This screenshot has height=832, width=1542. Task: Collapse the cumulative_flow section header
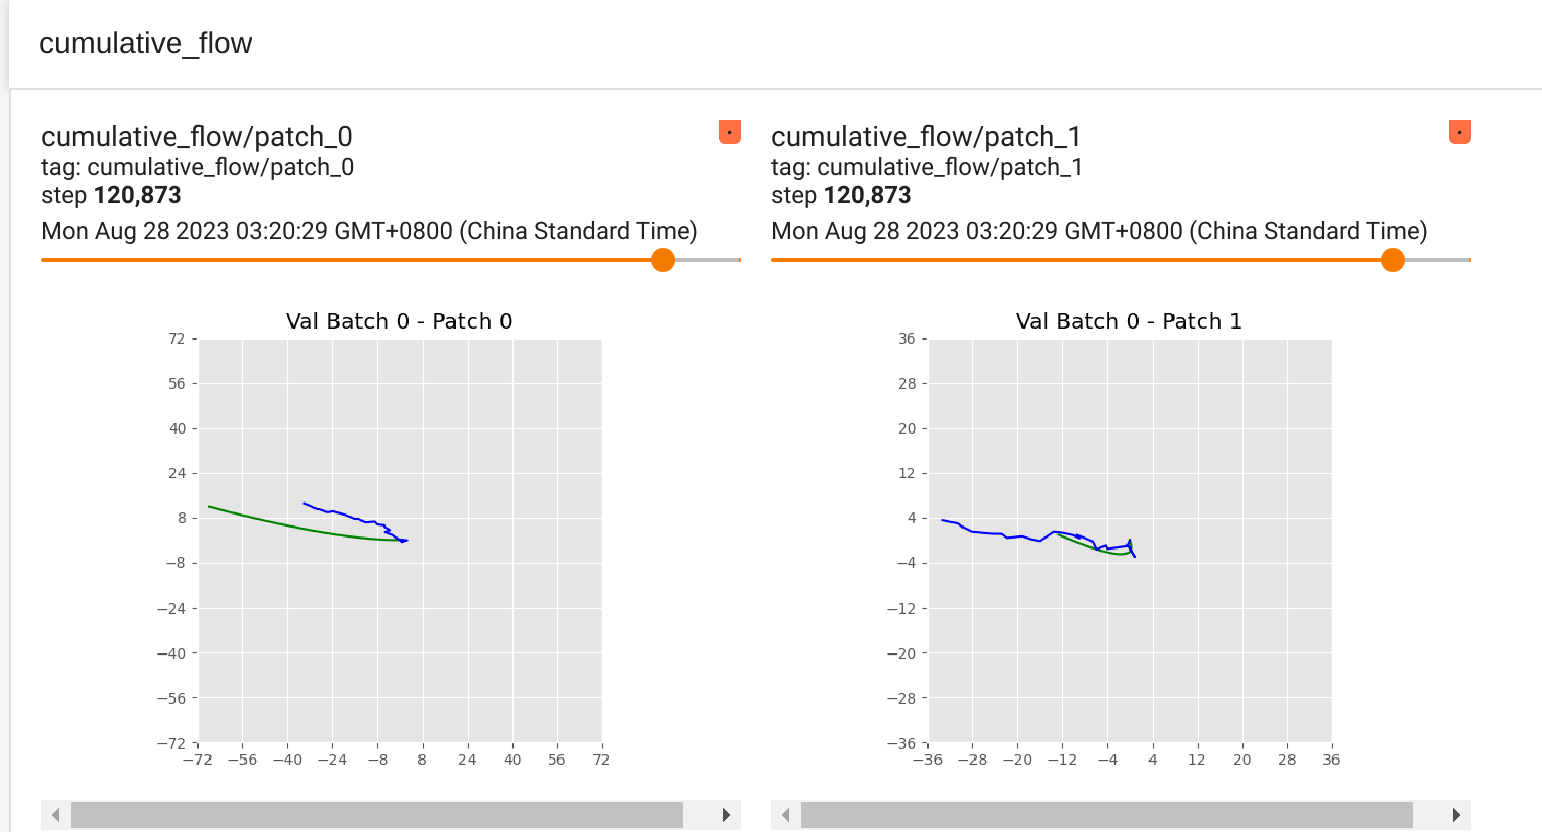click(146, 43)
